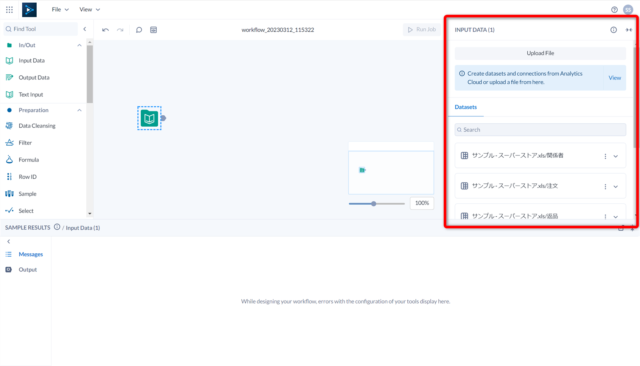This screenshot has height=366, width=640.
Task: Click the container toolbar icon
Action: tap(153, 30)
